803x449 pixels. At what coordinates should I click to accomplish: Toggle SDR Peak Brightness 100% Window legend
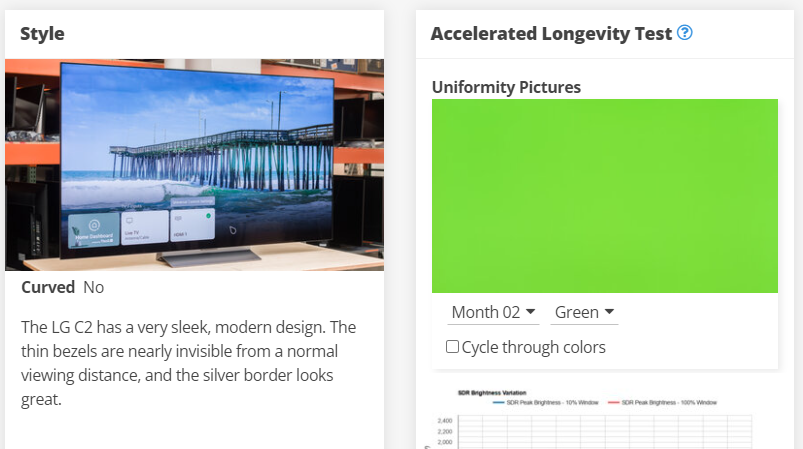tap(662, 402)
